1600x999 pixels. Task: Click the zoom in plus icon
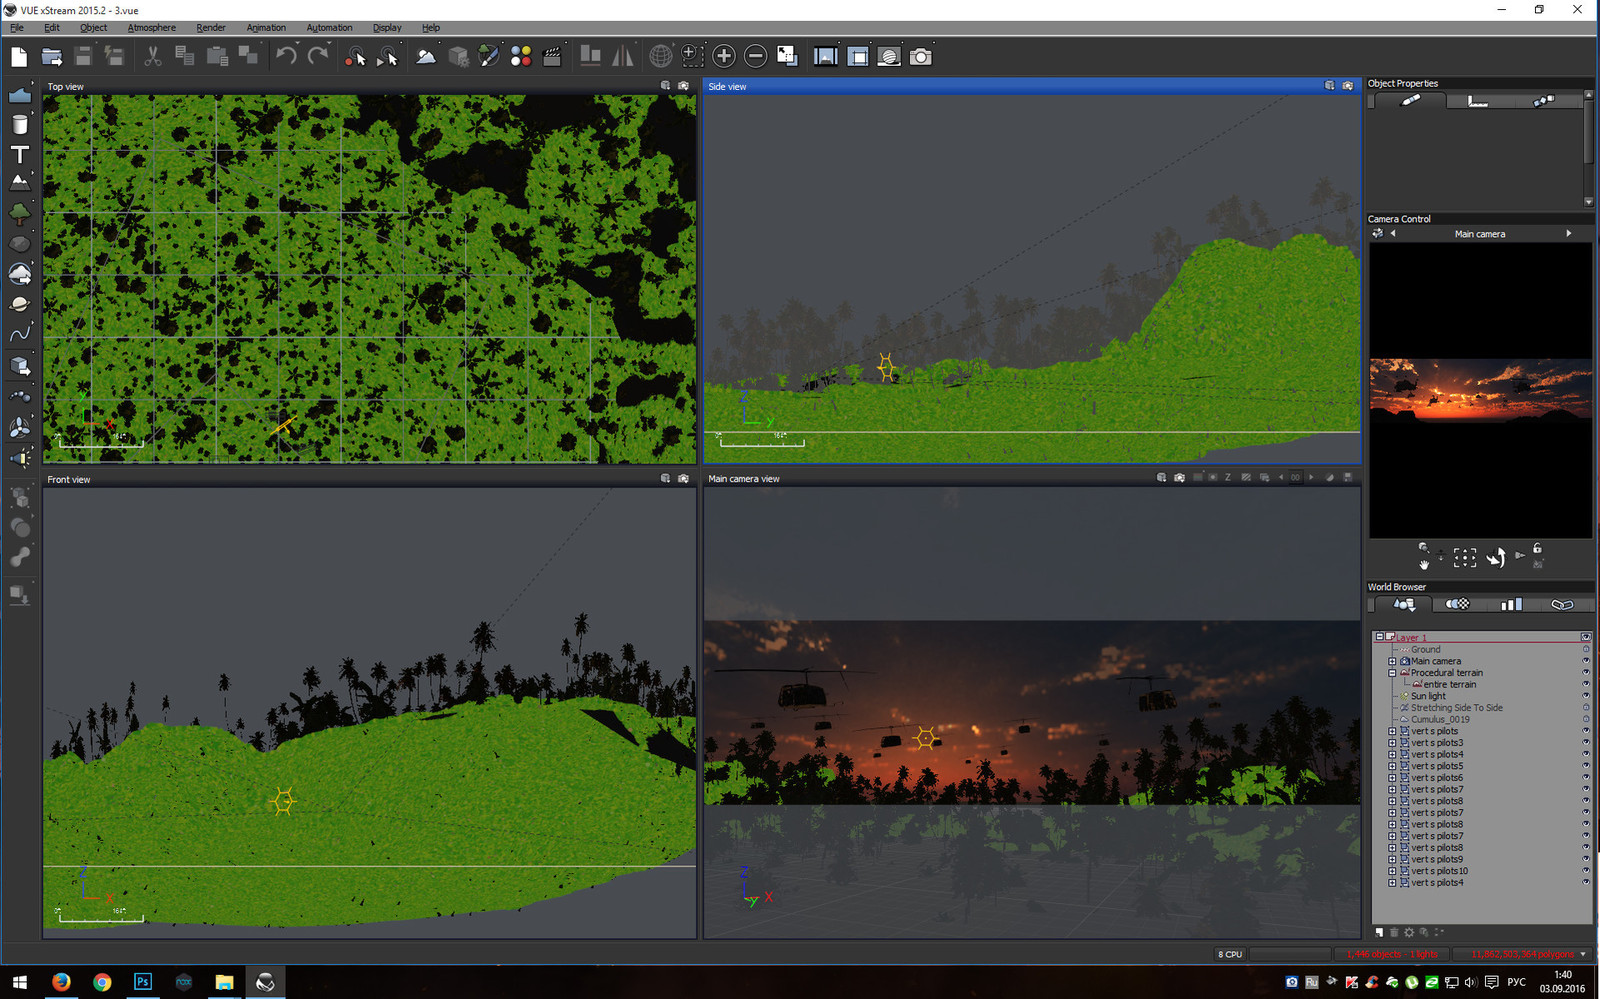pyautogui.click(x=724, y=57)
